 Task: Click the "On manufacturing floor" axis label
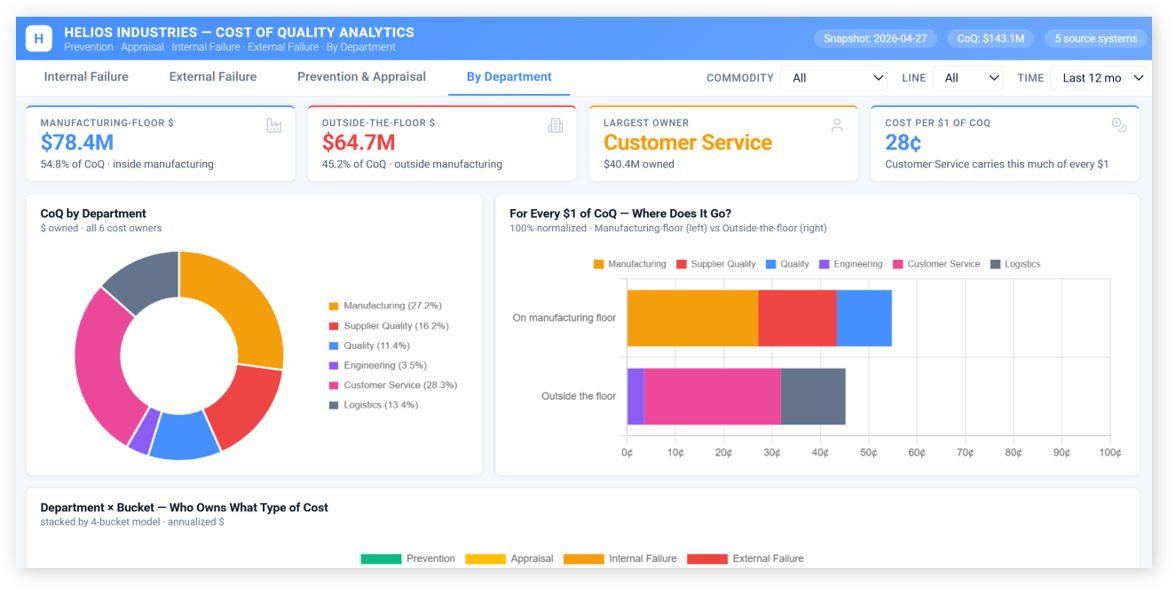pos(564,317)
